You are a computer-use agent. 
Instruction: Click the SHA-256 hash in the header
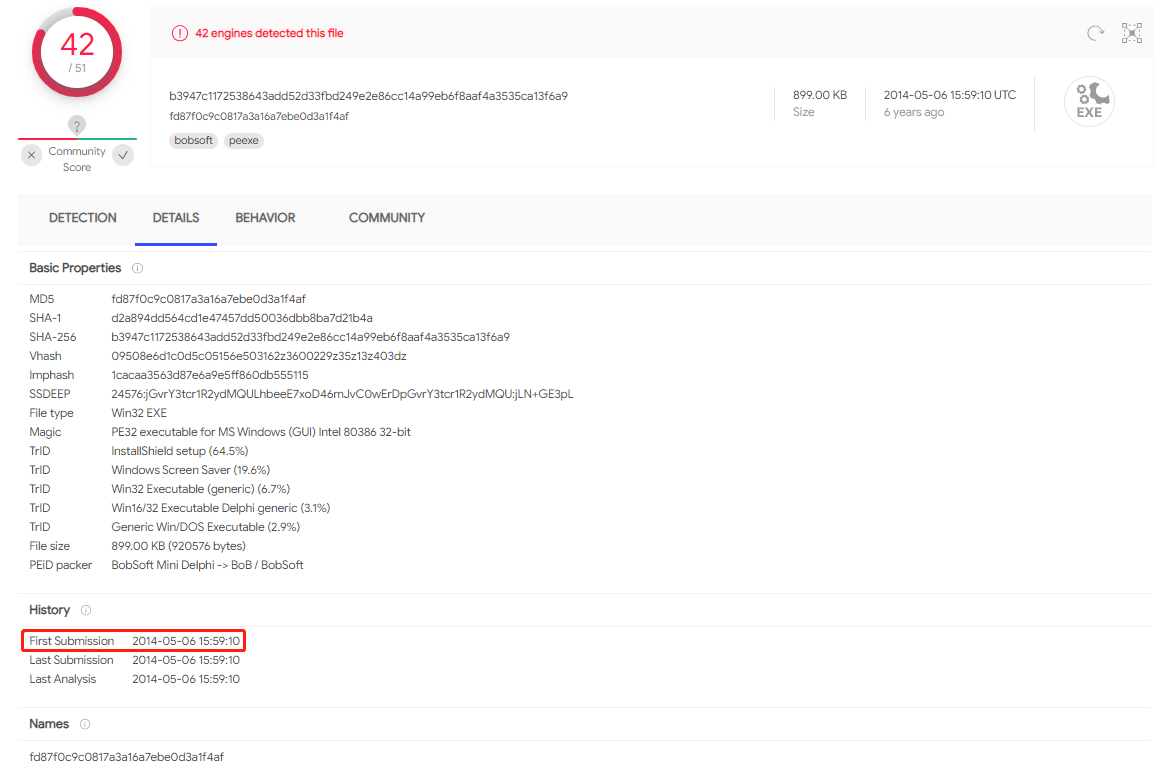click(x=368, y=96)
